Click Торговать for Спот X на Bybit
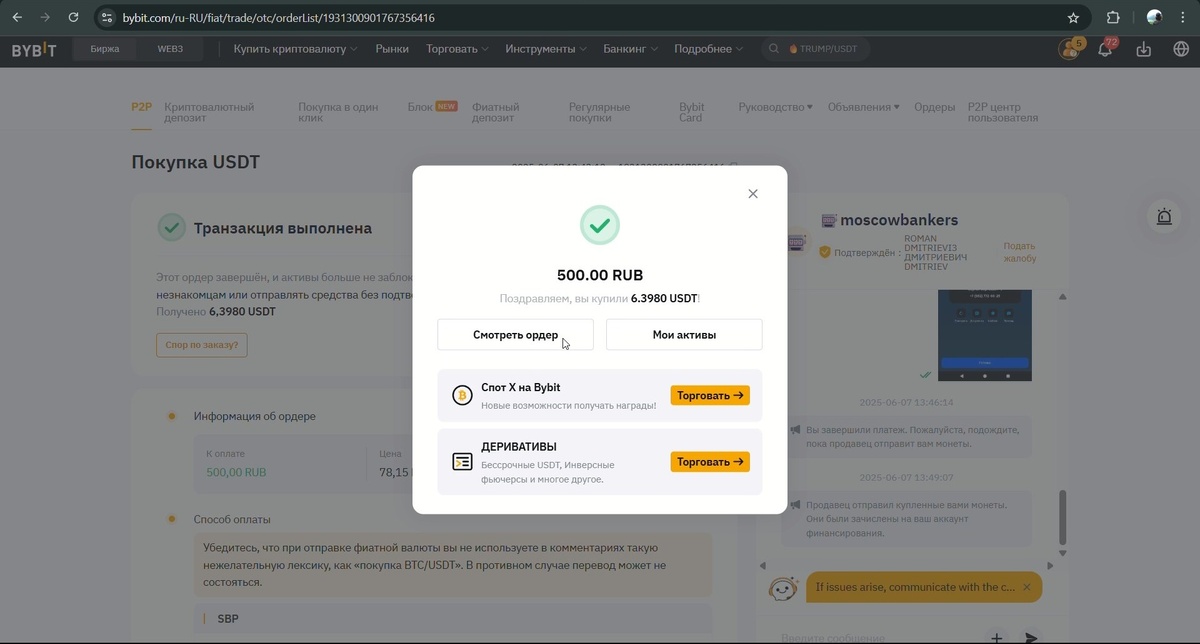Viewport: 1200px width, 644px height. coord(710,395)
